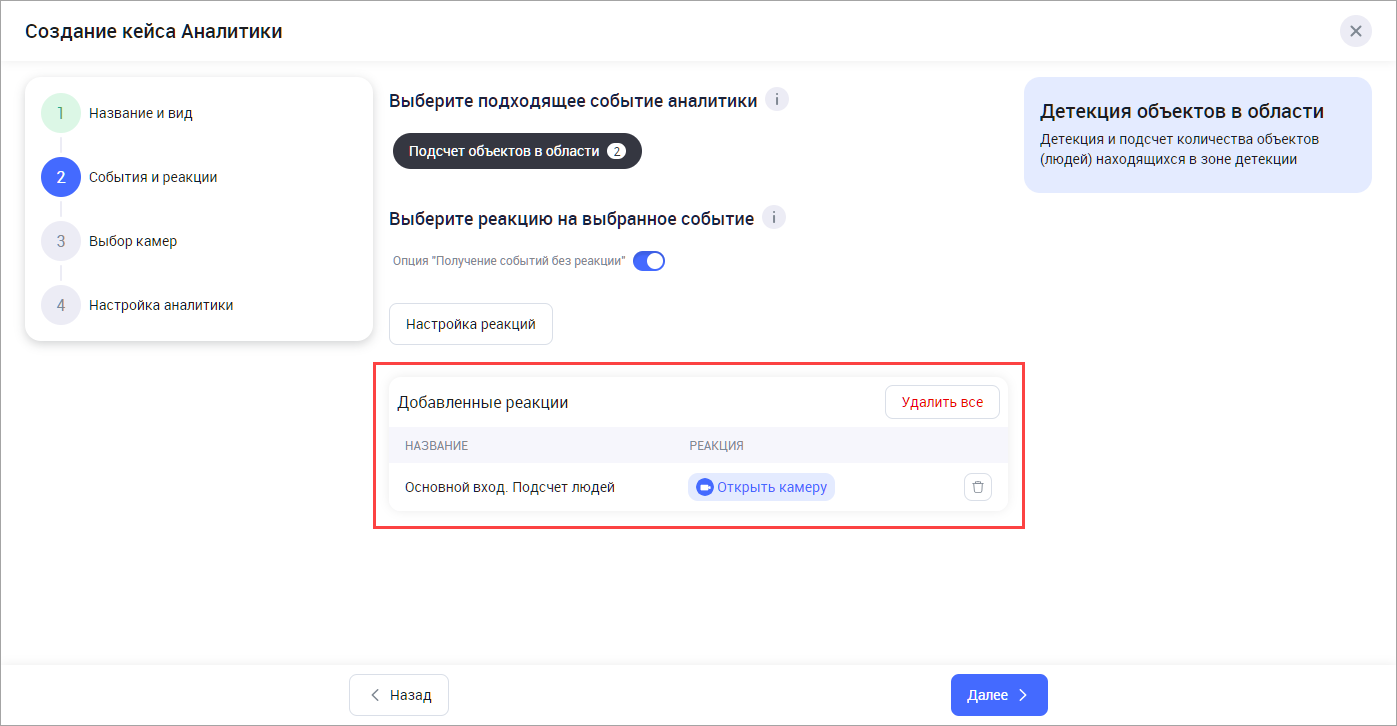Close the analytics case creation dialog

pos(1355,31)
